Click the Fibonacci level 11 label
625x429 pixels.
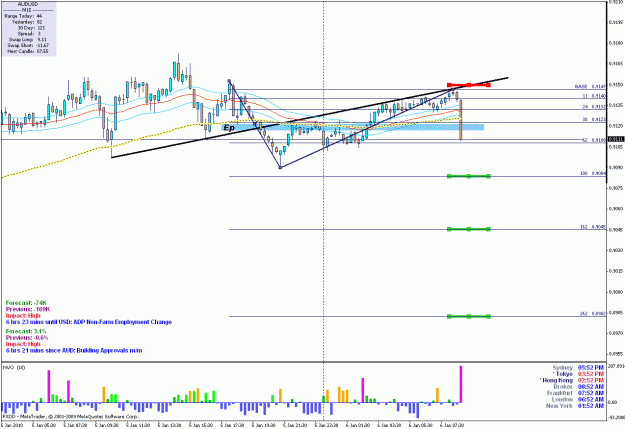click(594, 96)
